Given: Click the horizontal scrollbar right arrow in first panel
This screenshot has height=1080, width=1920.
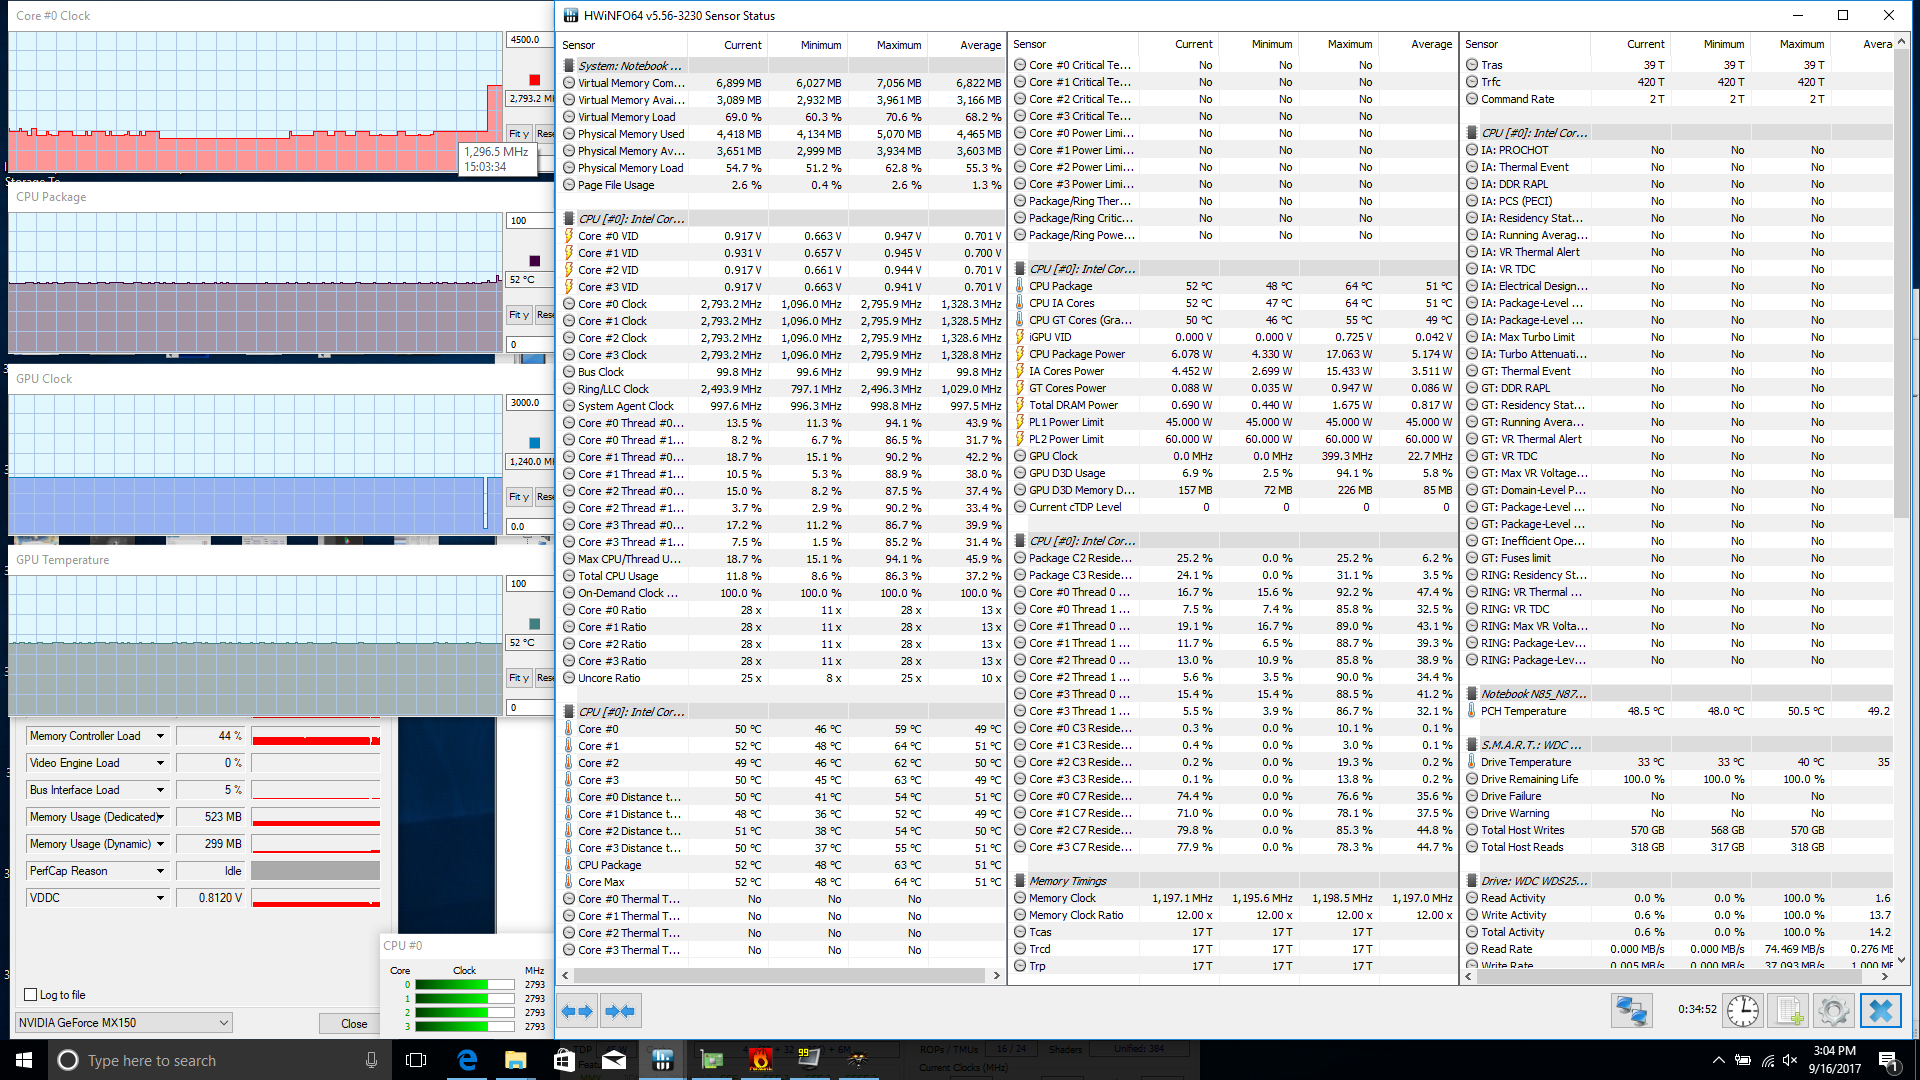Looking at the screenshot, I should click(996, 975).
